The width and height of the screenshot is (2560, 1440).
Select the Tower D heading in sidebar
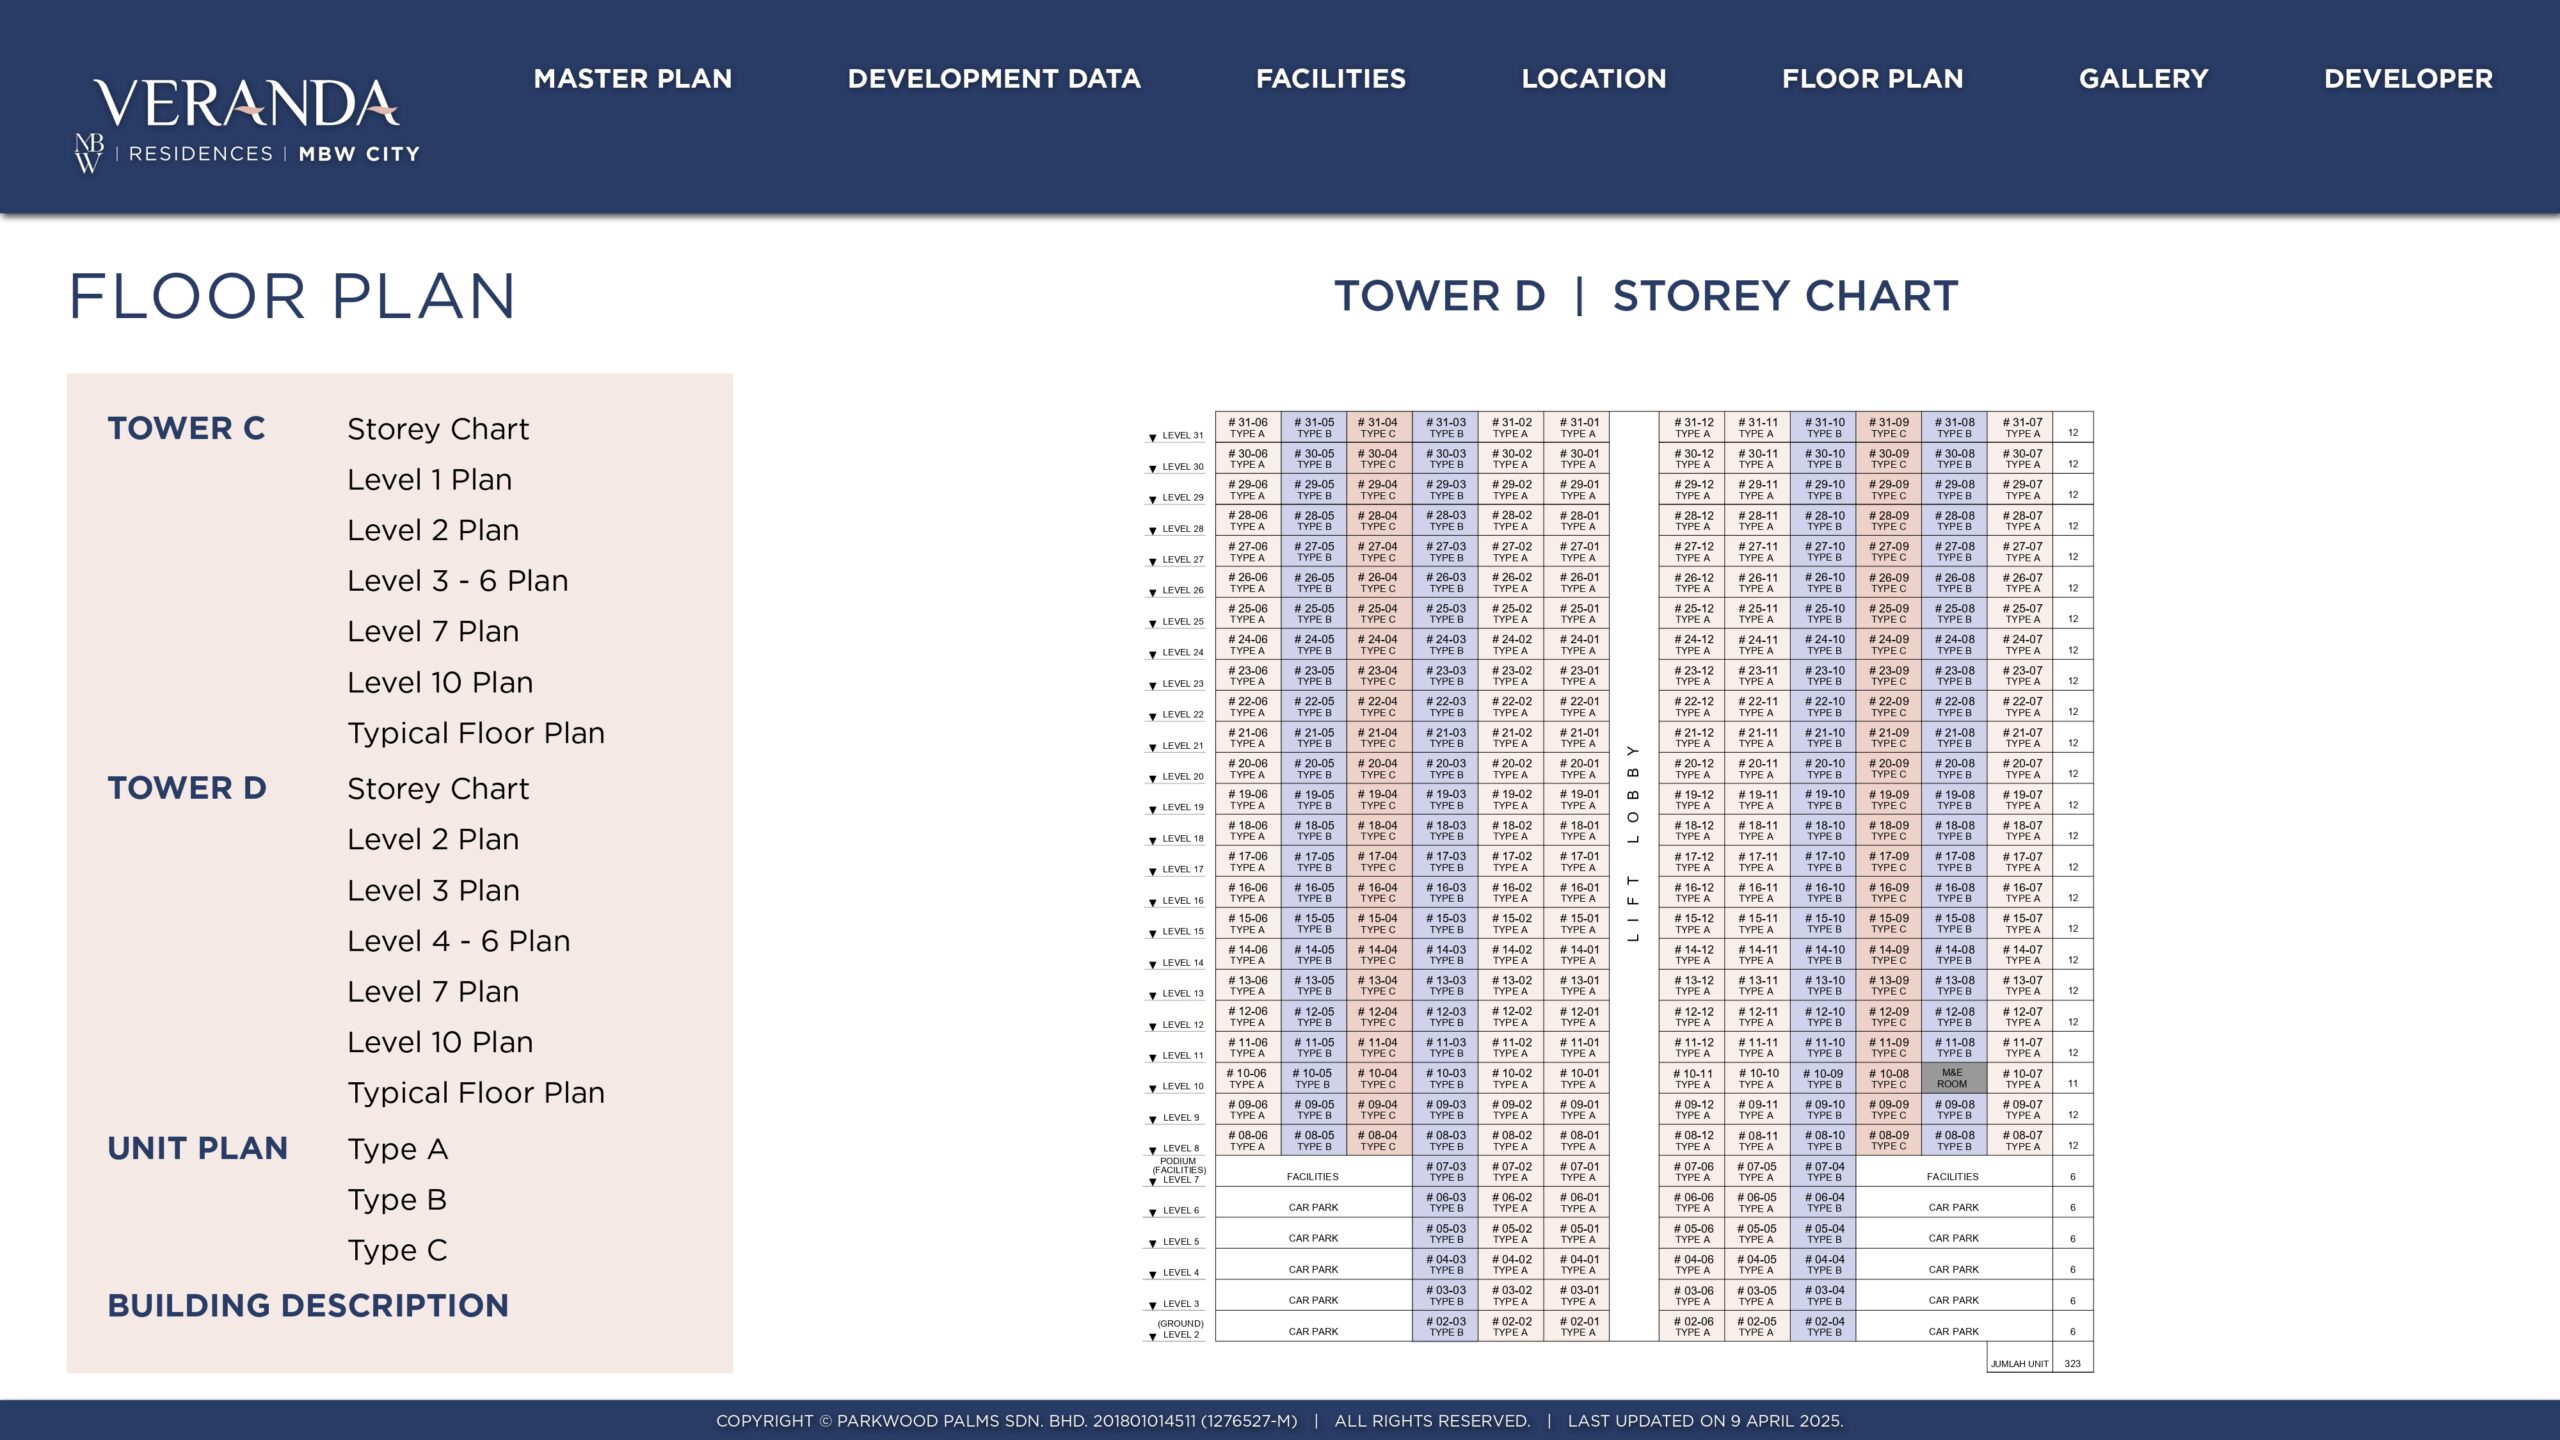[x=187, y=788]
